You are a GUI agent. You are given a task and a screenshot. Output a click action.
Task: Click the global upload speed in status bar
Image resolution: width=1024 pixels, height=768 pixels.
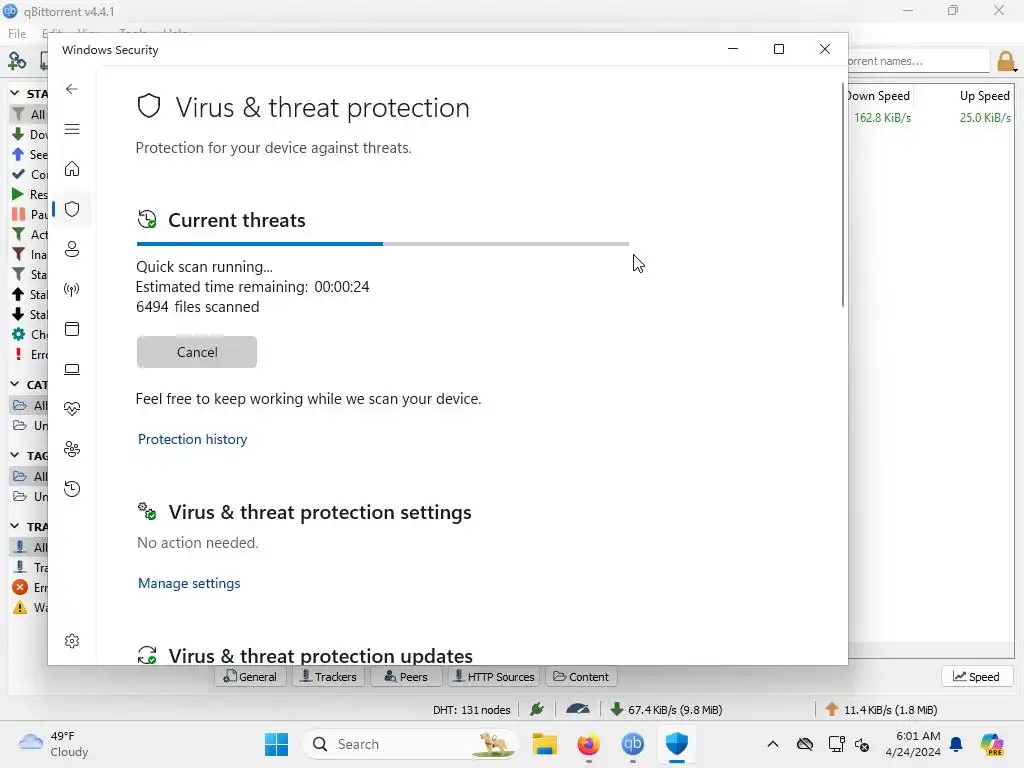[x=882, y=710]
